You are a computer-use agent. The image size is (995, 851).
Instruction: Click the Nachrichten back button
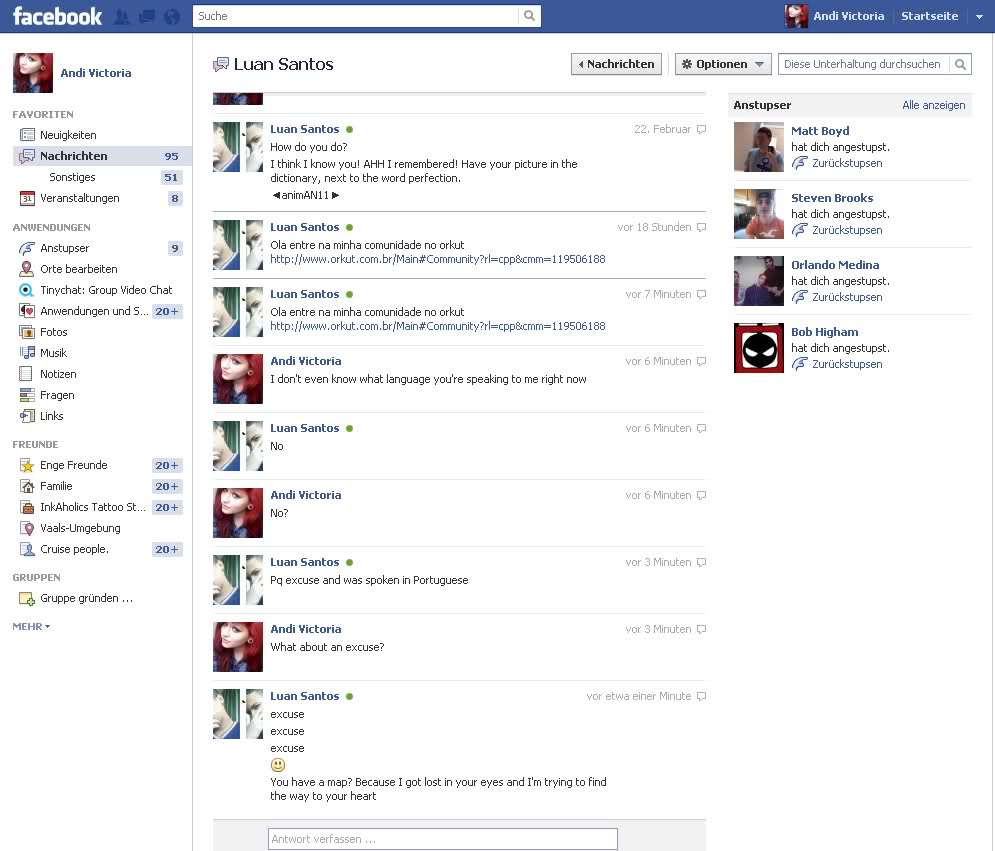[616, 64]
